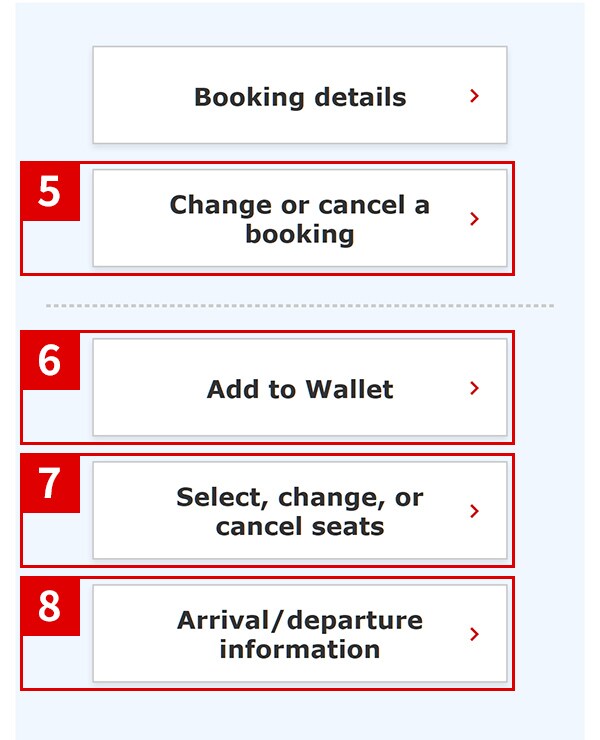Open the Booking details button
The height and width of the screenshot is (740, 600).
[300, 95]
